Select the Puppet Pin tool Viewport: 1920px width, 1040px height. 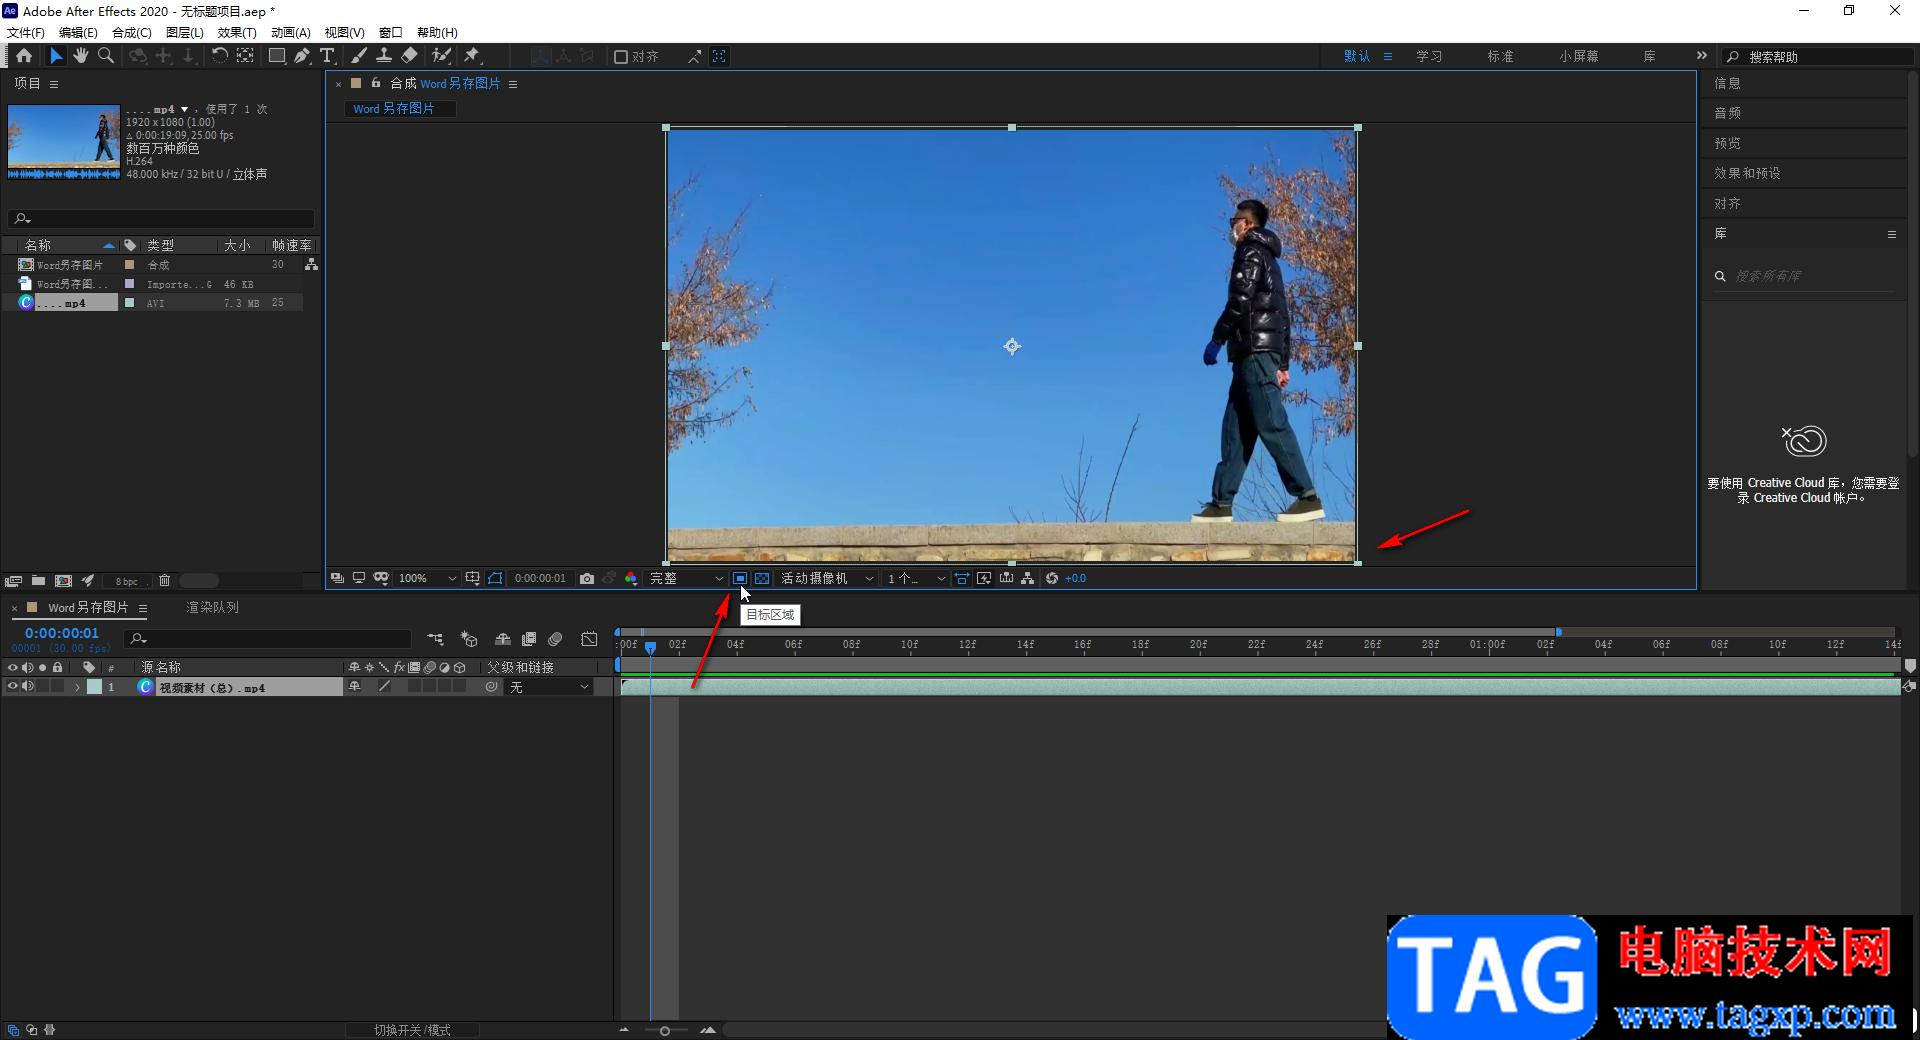pyautogui.click(x=472, y=56)
